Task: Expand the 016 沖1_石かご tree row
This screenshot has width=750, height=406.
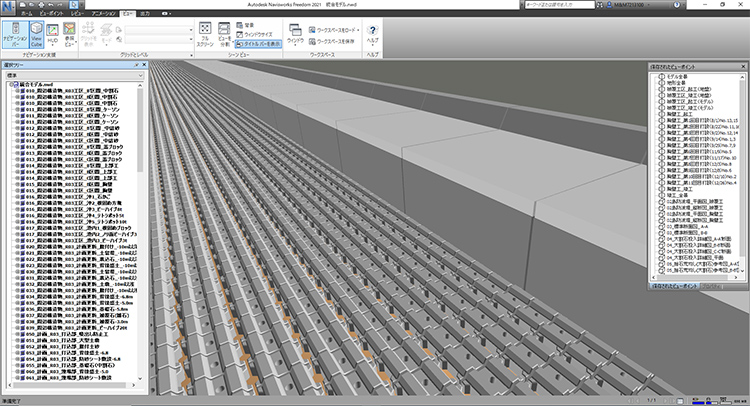Action: 17,197
